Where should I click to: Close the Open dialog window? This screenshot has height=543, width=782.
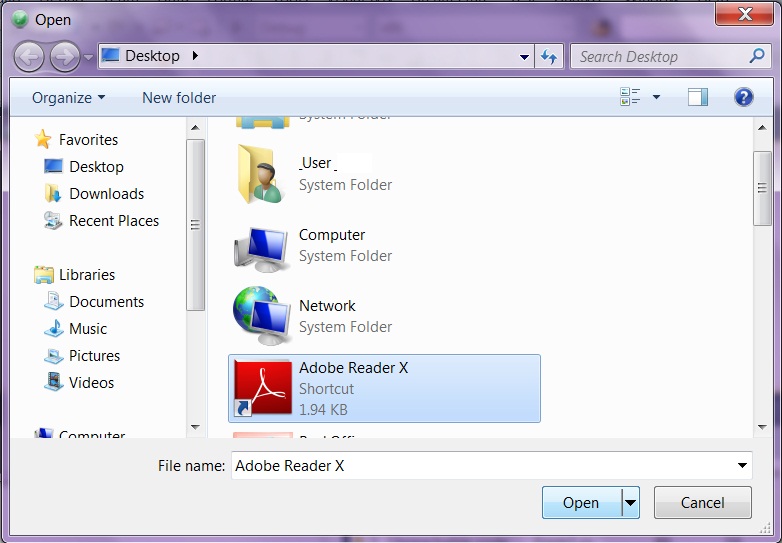pos(744,13)
